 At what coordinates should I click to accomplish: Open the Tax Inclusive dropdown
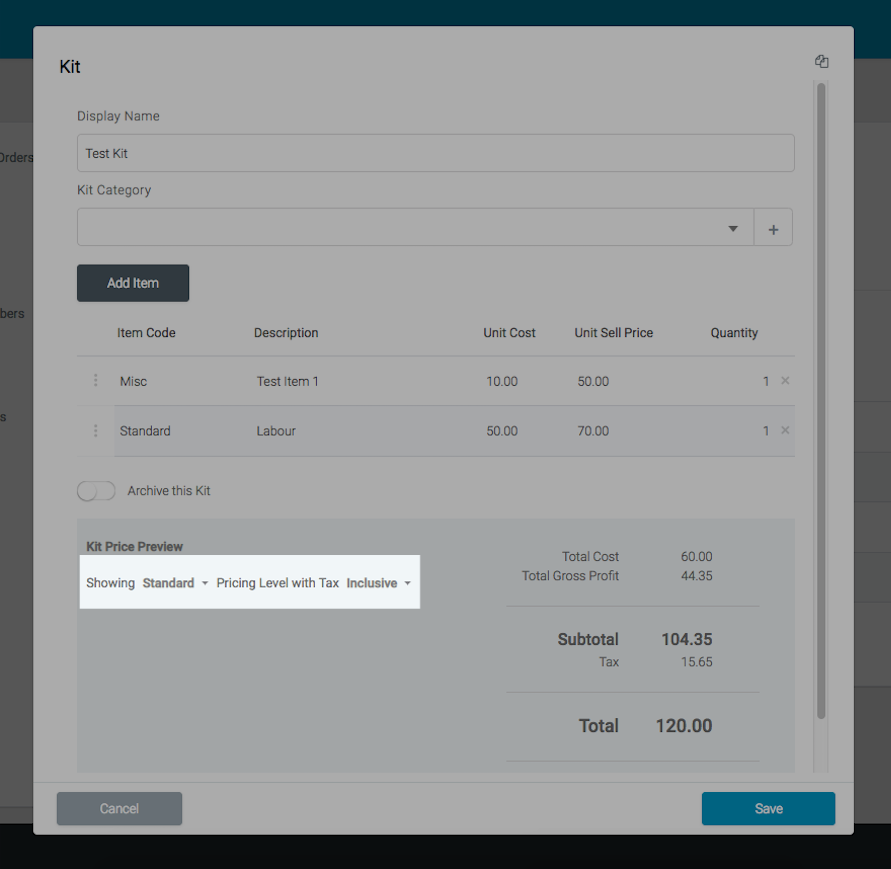point(379,583)
